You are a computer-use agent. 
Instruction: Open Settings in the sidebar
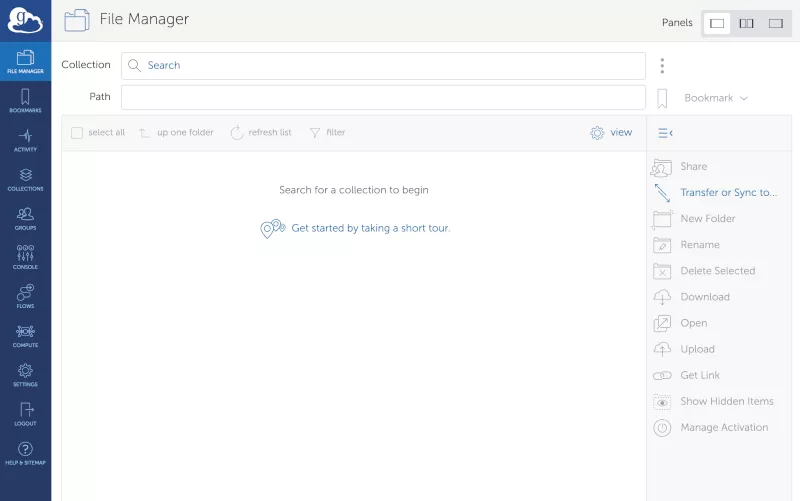pyautogui.click(x=25, y=375)
